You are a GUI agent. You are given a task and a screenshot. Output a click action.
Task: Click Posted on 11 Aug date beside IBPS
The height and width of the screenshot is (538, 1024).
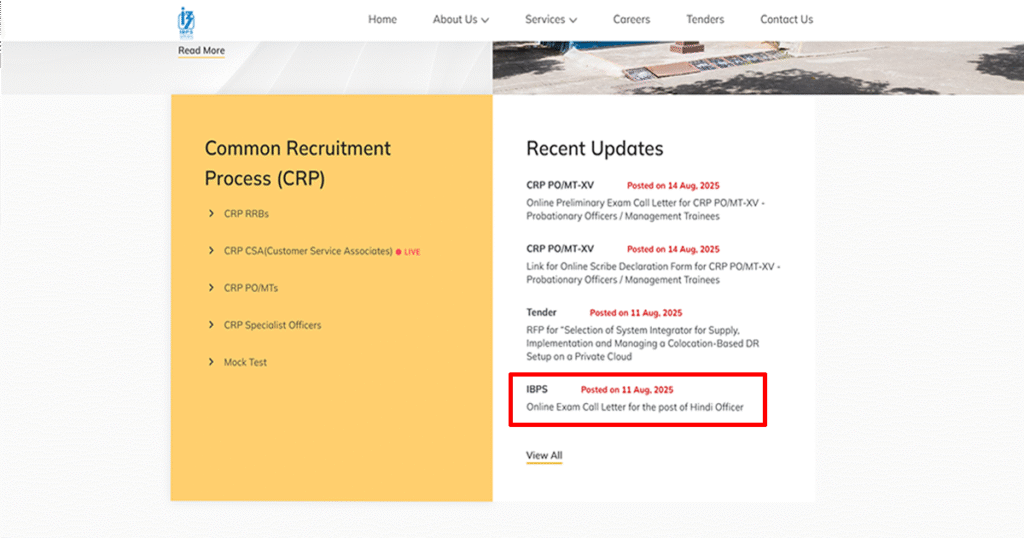pyautogui.click(x=627, y=390)
